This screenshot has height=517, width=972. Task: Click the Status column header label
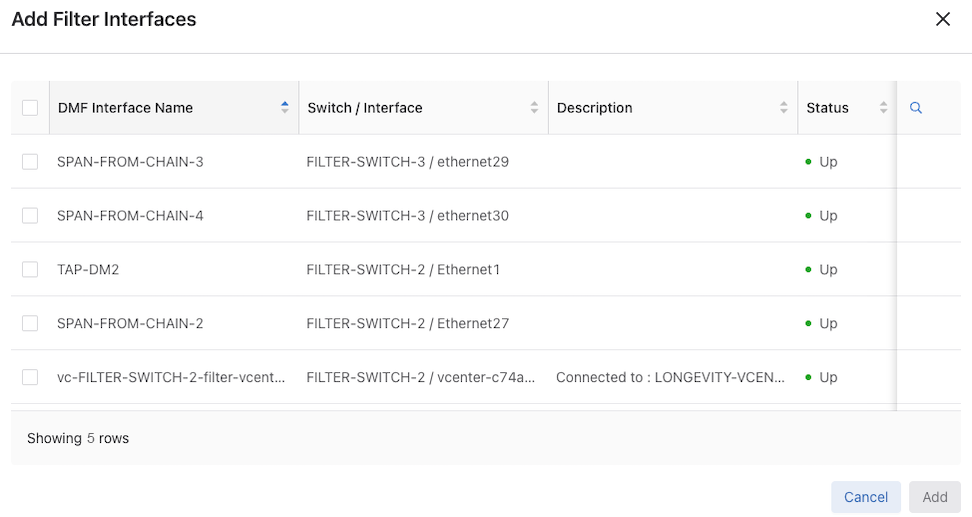coord(827,108)
